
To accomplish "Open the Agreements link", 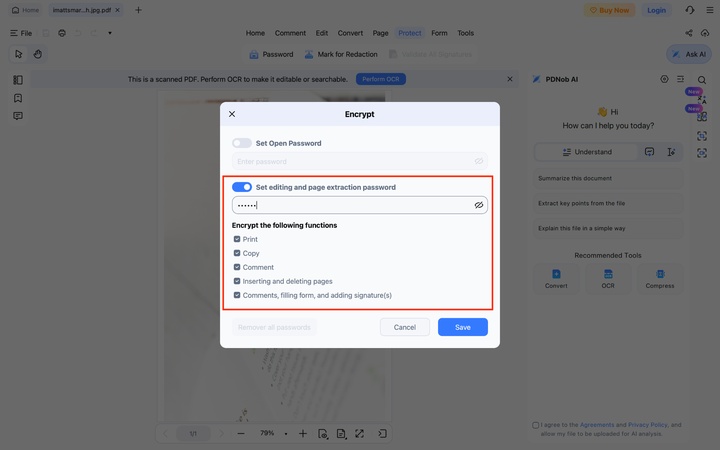I will tap(596, 425).
